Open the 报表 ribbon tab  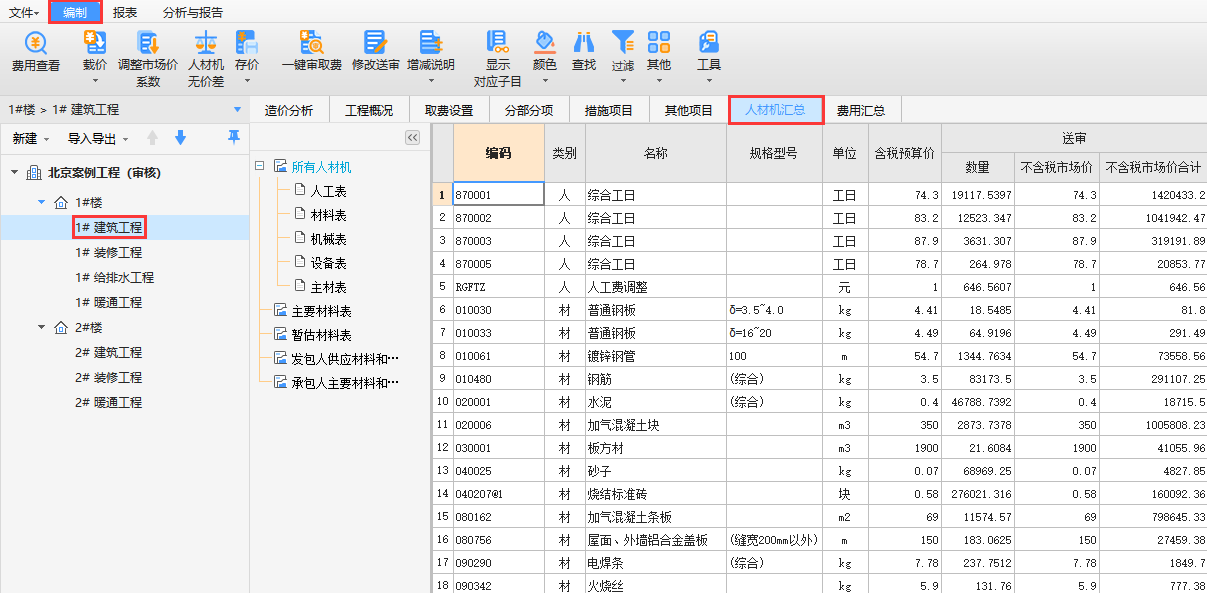pos(125,13)
